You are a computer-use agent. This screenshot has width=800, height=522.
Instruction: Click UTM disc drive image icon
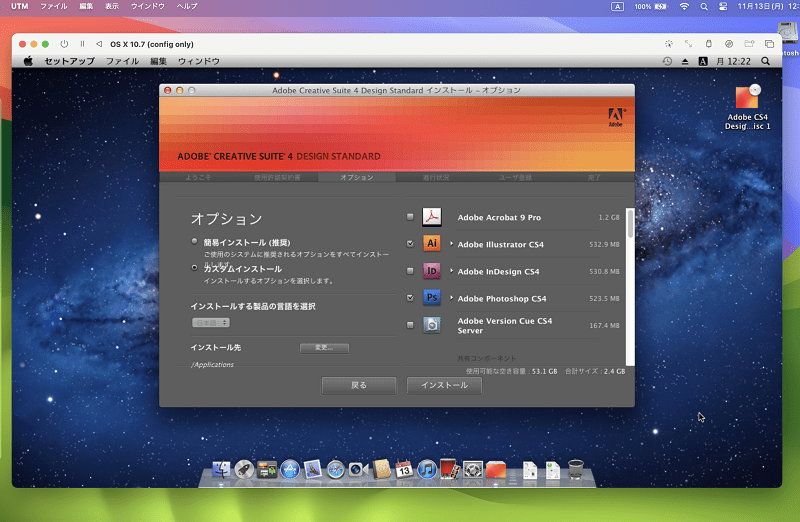pos(729,44)
